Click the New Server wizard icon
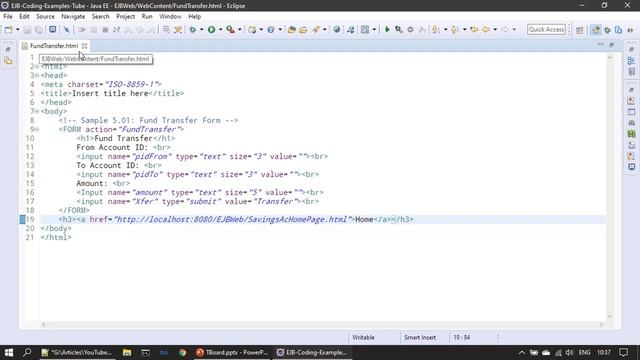This screenshot has height=360, width=640. pos(252,29)
